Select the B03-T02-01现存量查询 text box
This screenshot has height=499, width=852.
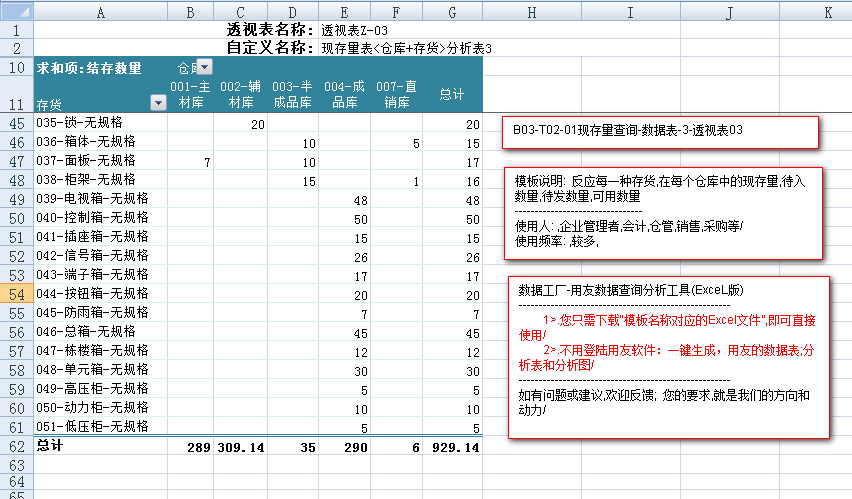(660, 132)
